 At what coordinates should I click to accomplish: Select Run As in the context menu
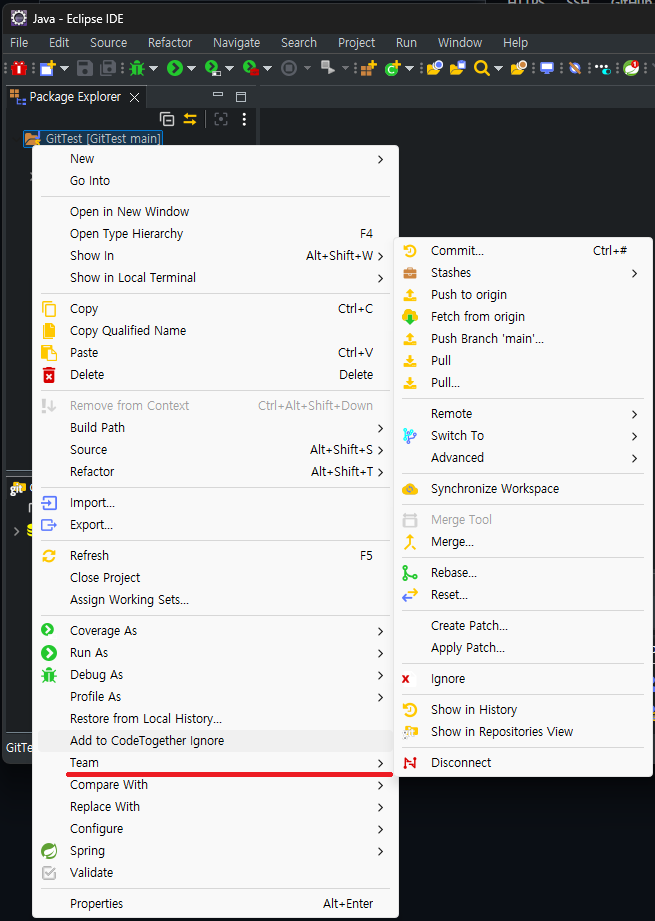[216, 653]
